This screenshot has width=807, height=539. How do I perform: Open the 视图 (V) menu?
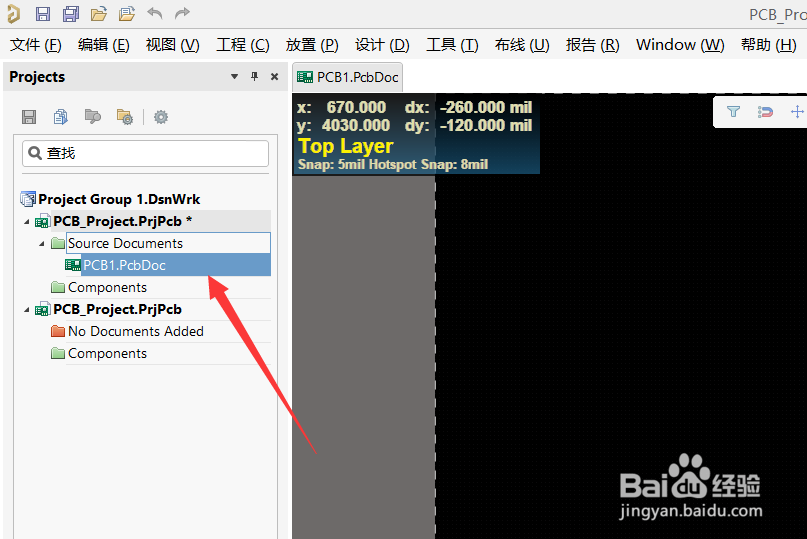pyautogui.click(x=172, y=45)
